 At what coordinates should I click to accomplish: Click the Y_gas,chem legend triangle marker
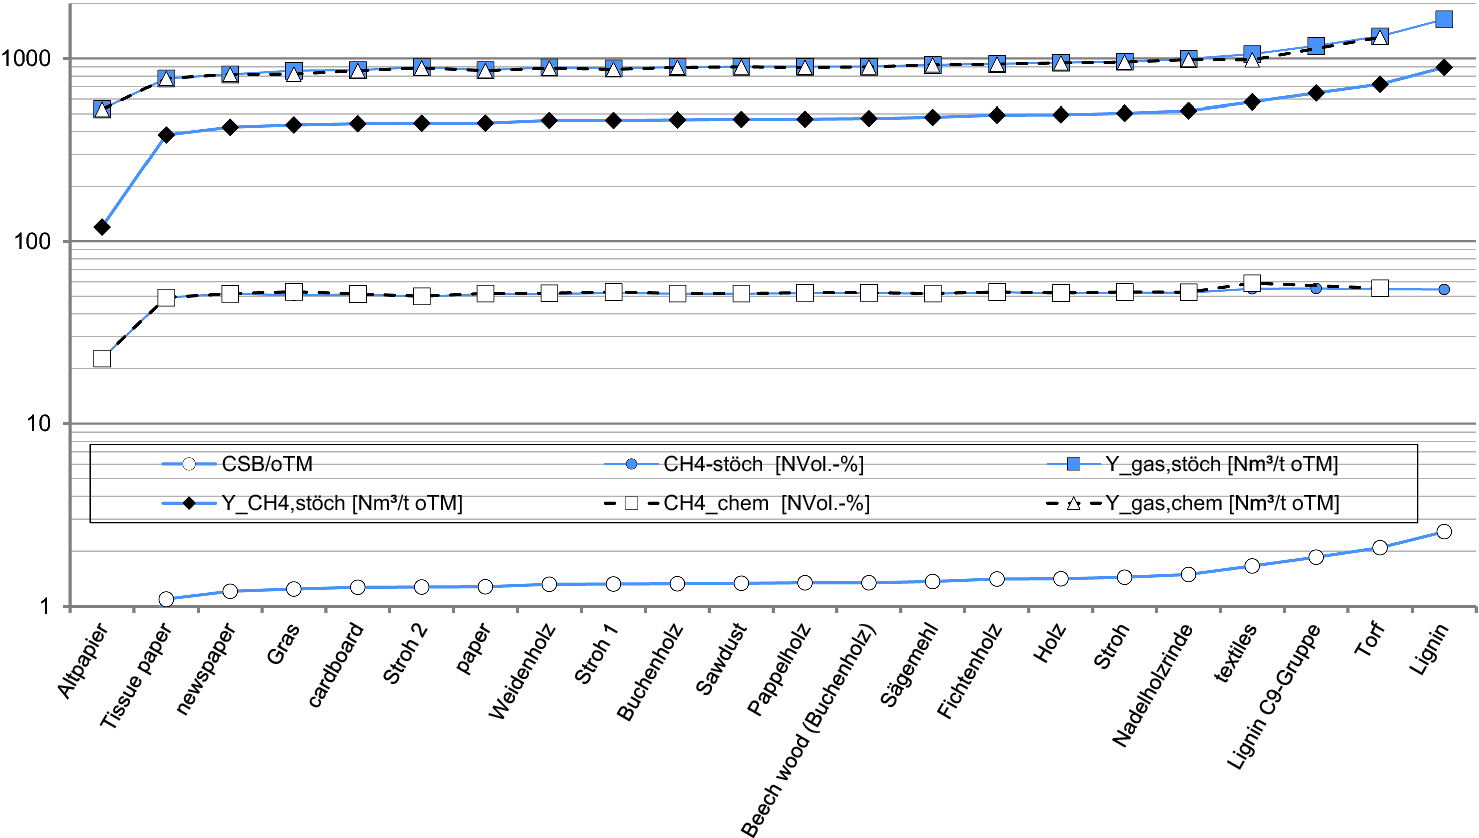1073,503
